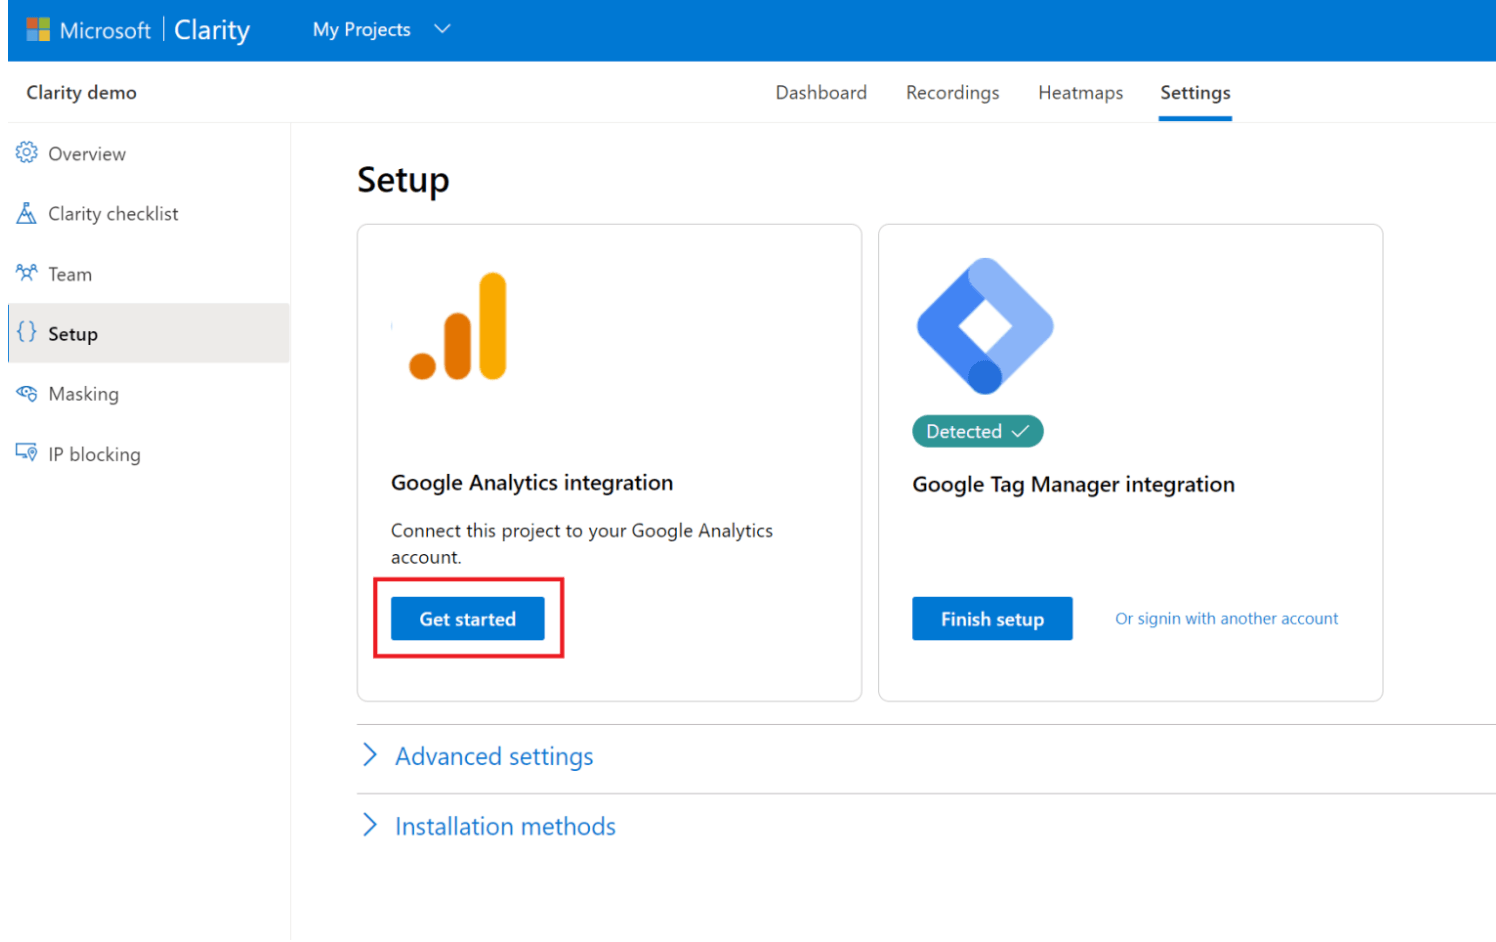Click the Detected status badge
Image resolution: width=1496 pixels, height=942 pixels.
pyautogui.click(x=977, y=431)
